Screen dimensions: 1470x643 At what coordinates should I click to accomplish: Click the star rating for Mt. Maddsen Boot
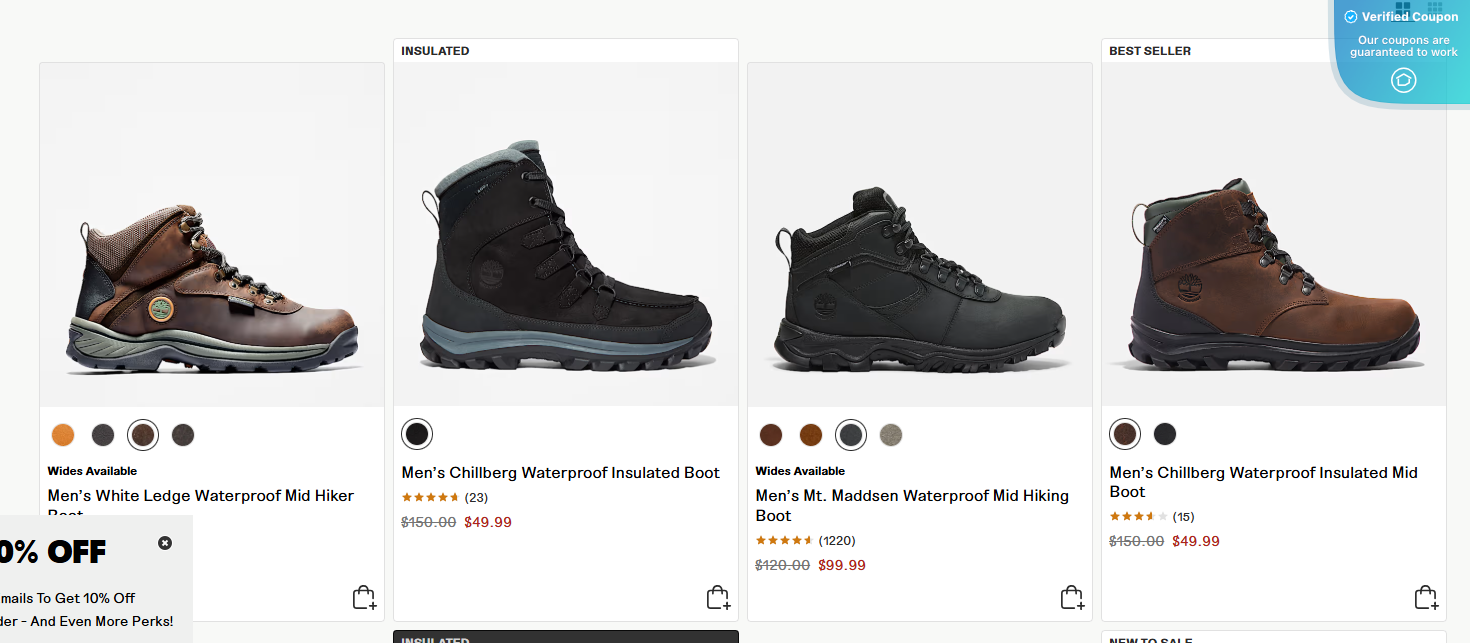click(x=785, y=540)
